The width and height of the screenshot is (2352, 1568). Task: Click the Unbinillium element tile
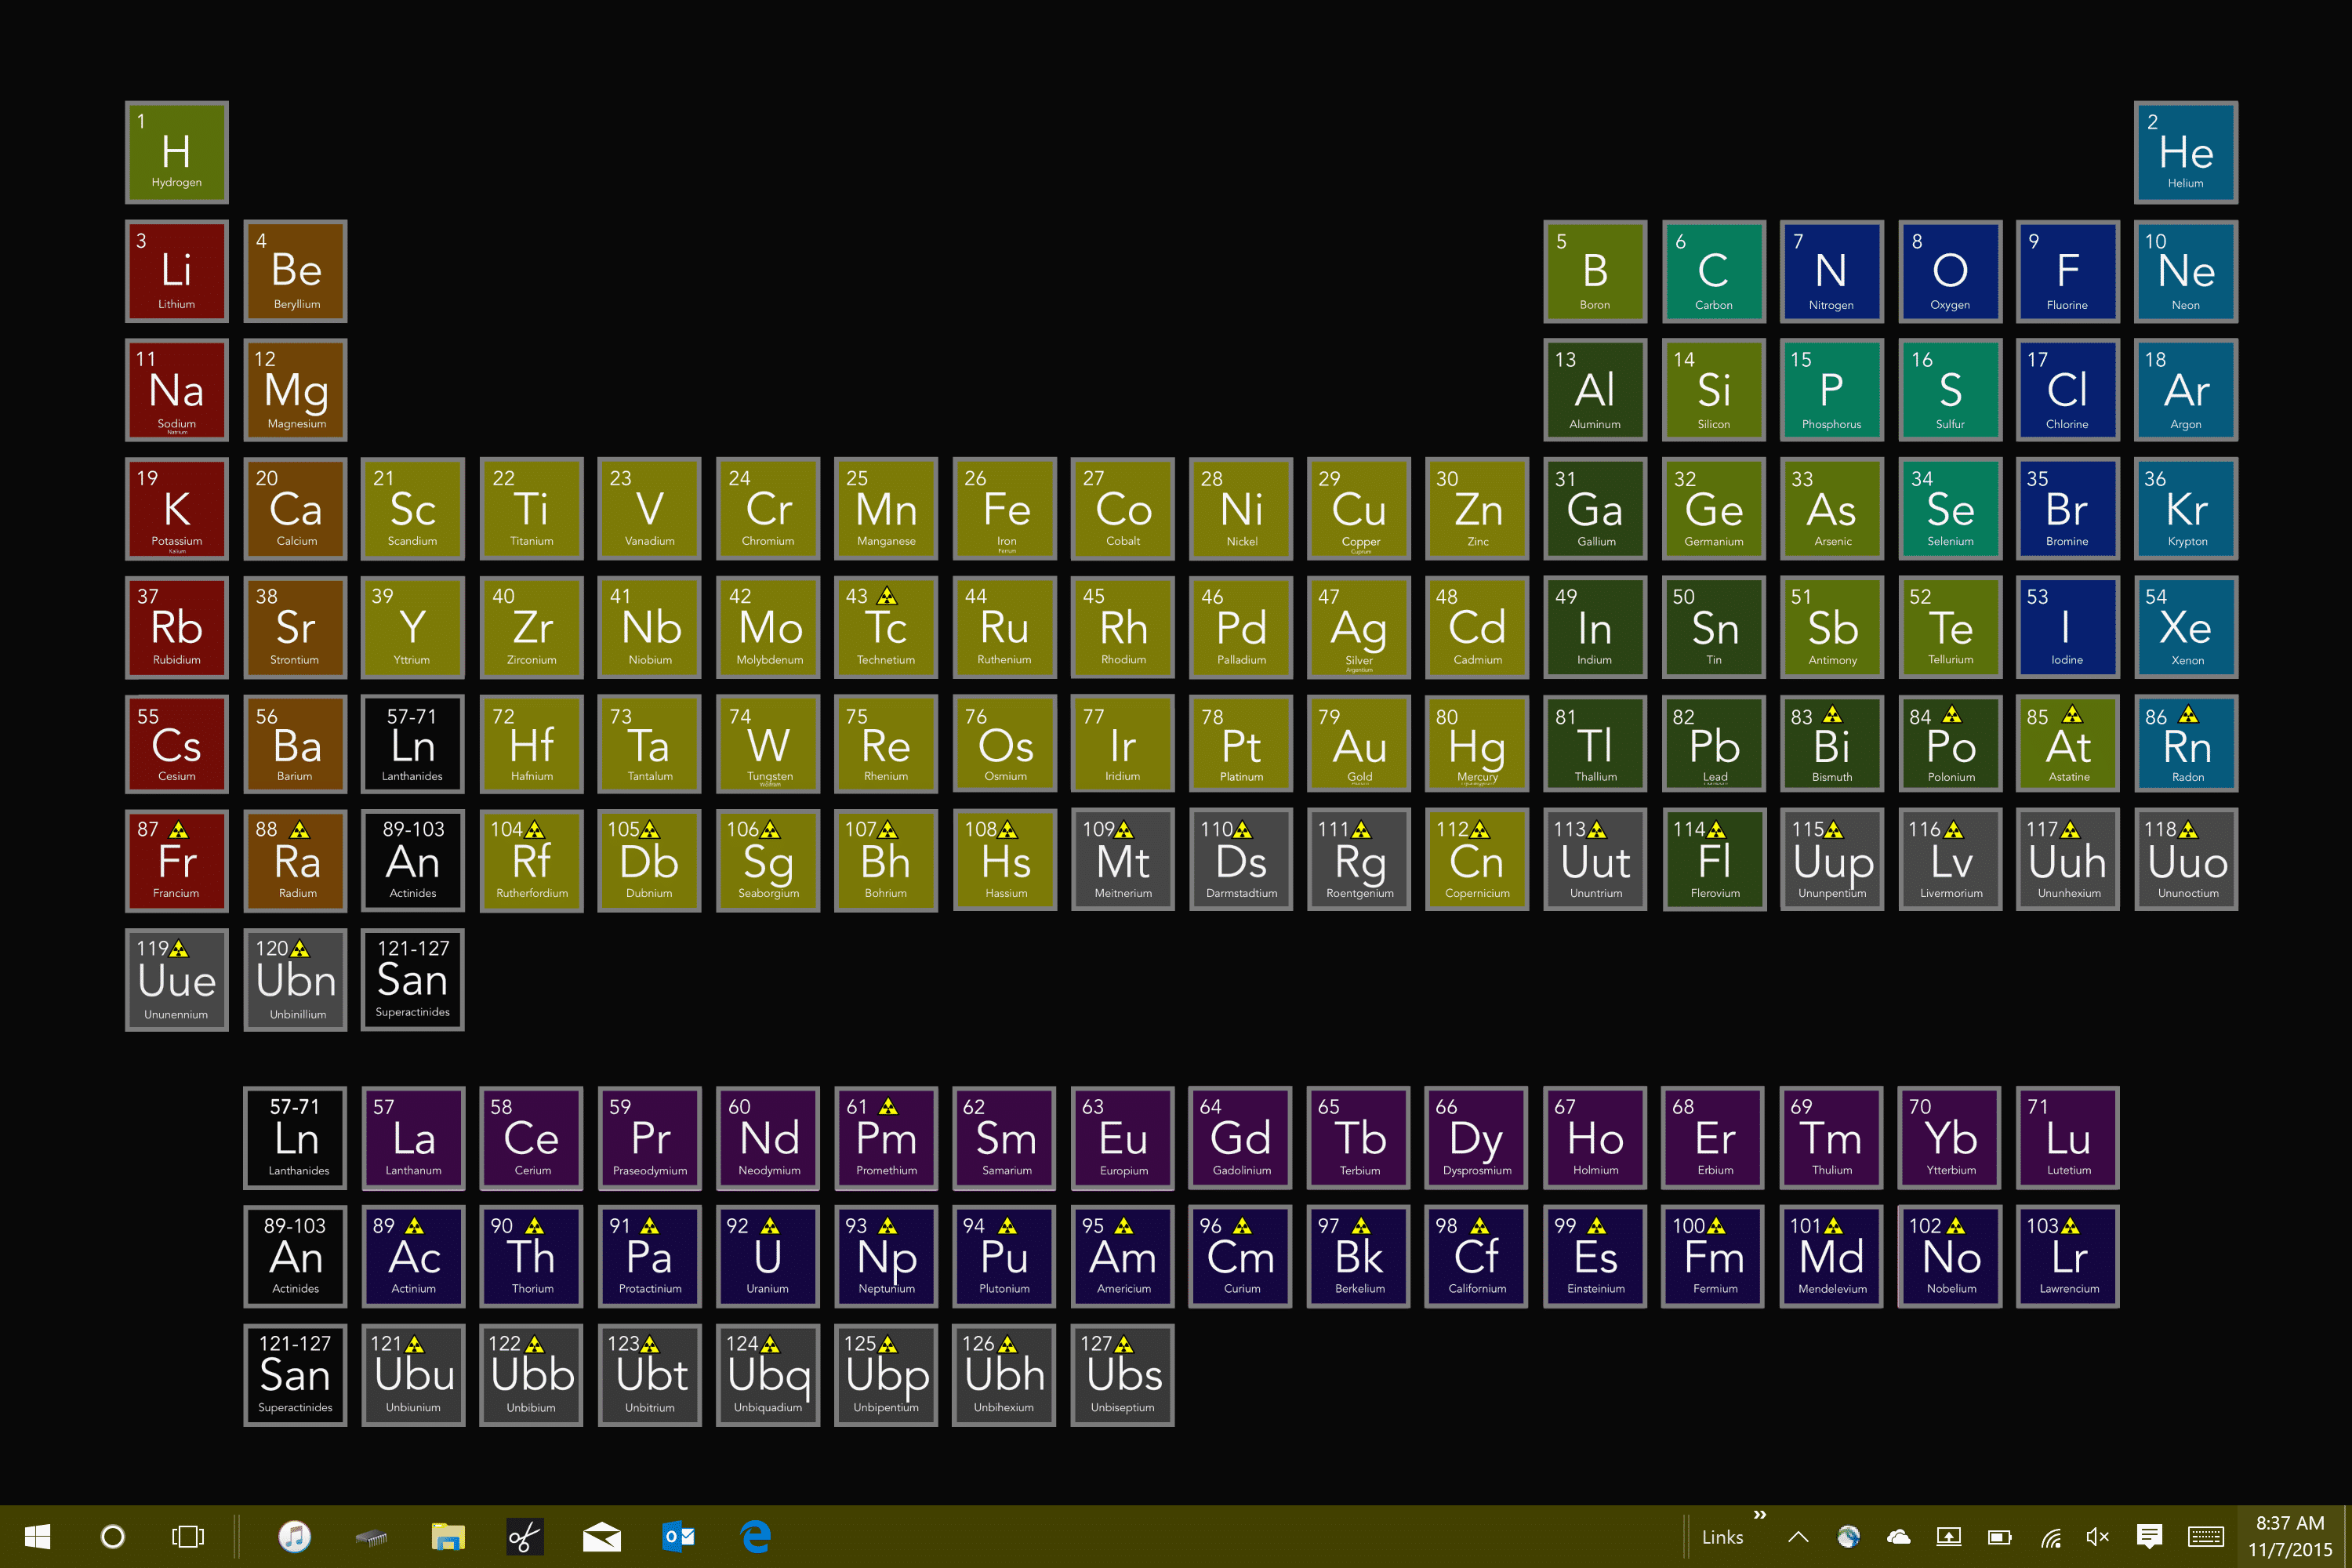coord(295,979)
